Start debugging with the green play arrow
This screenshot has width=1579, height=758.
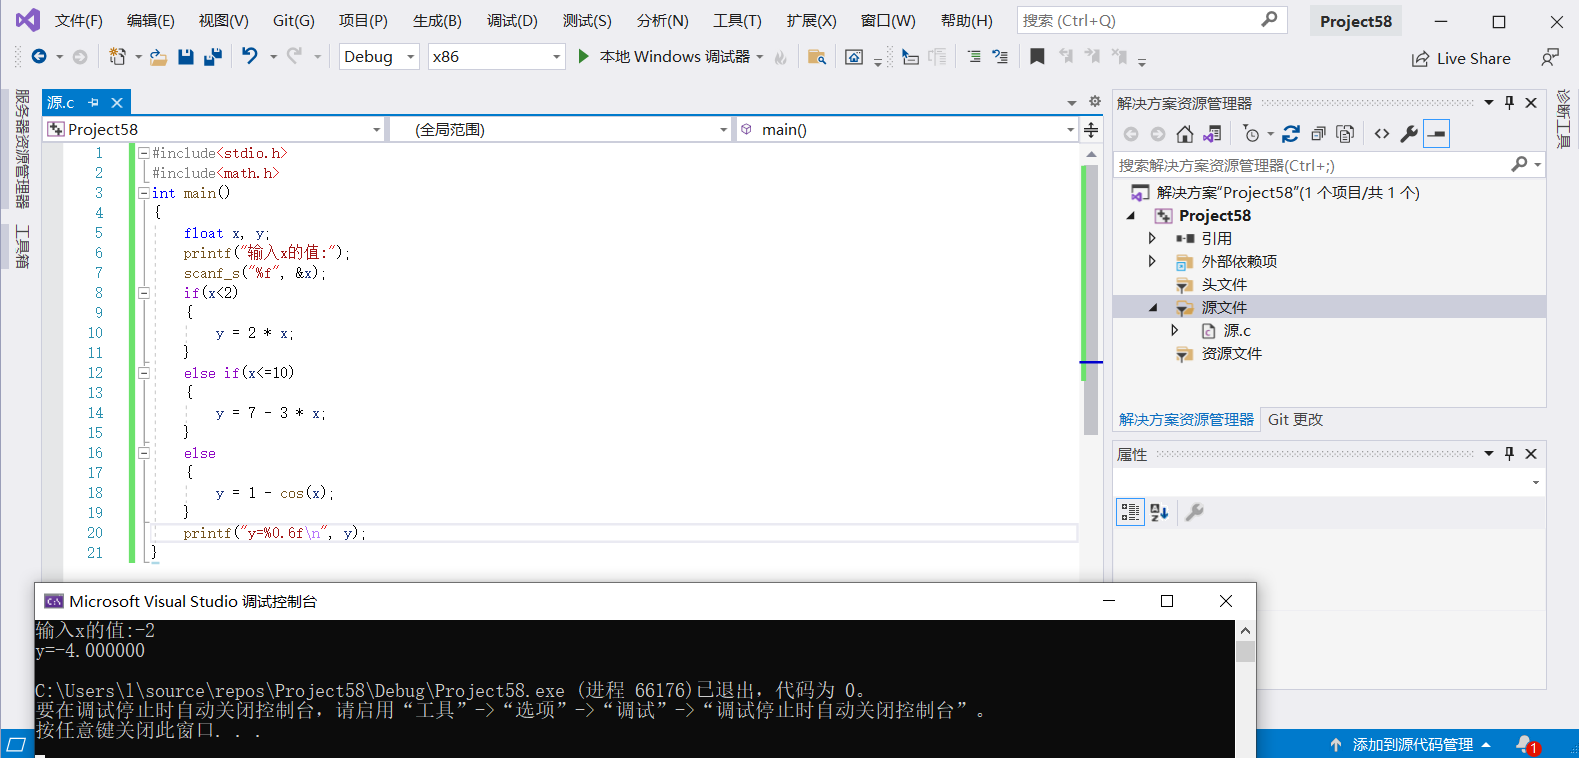click(x=584, y=57)
